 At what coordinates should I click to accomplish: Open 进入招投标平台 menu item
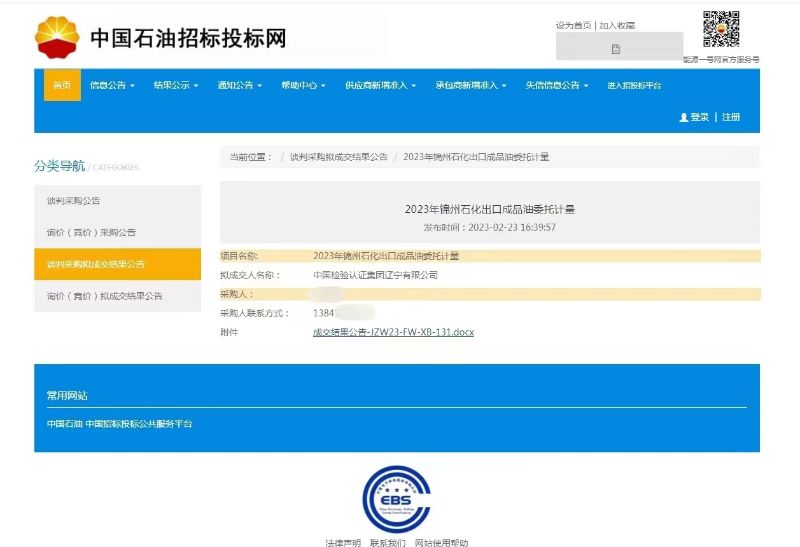(x=634, y=85)
